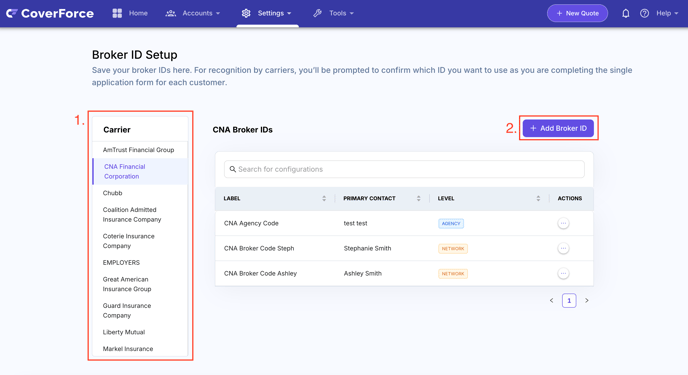The image size is (688, 375).
Task: Expand the Settings dropdown menu
Action: [x=289, y=14]
